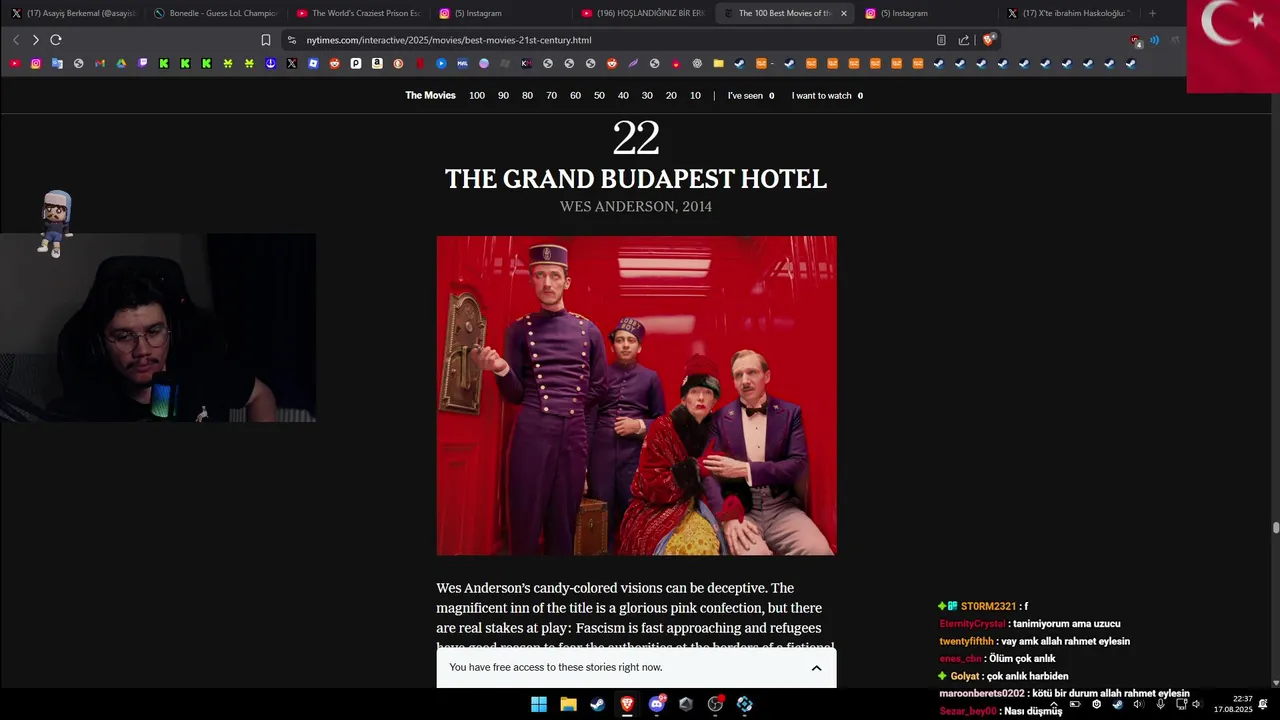The width and height of the screenshot is (1280, 720).
Task: Jump to rank 20 in list
Action: pyautogui.click(x=671, y=96)
